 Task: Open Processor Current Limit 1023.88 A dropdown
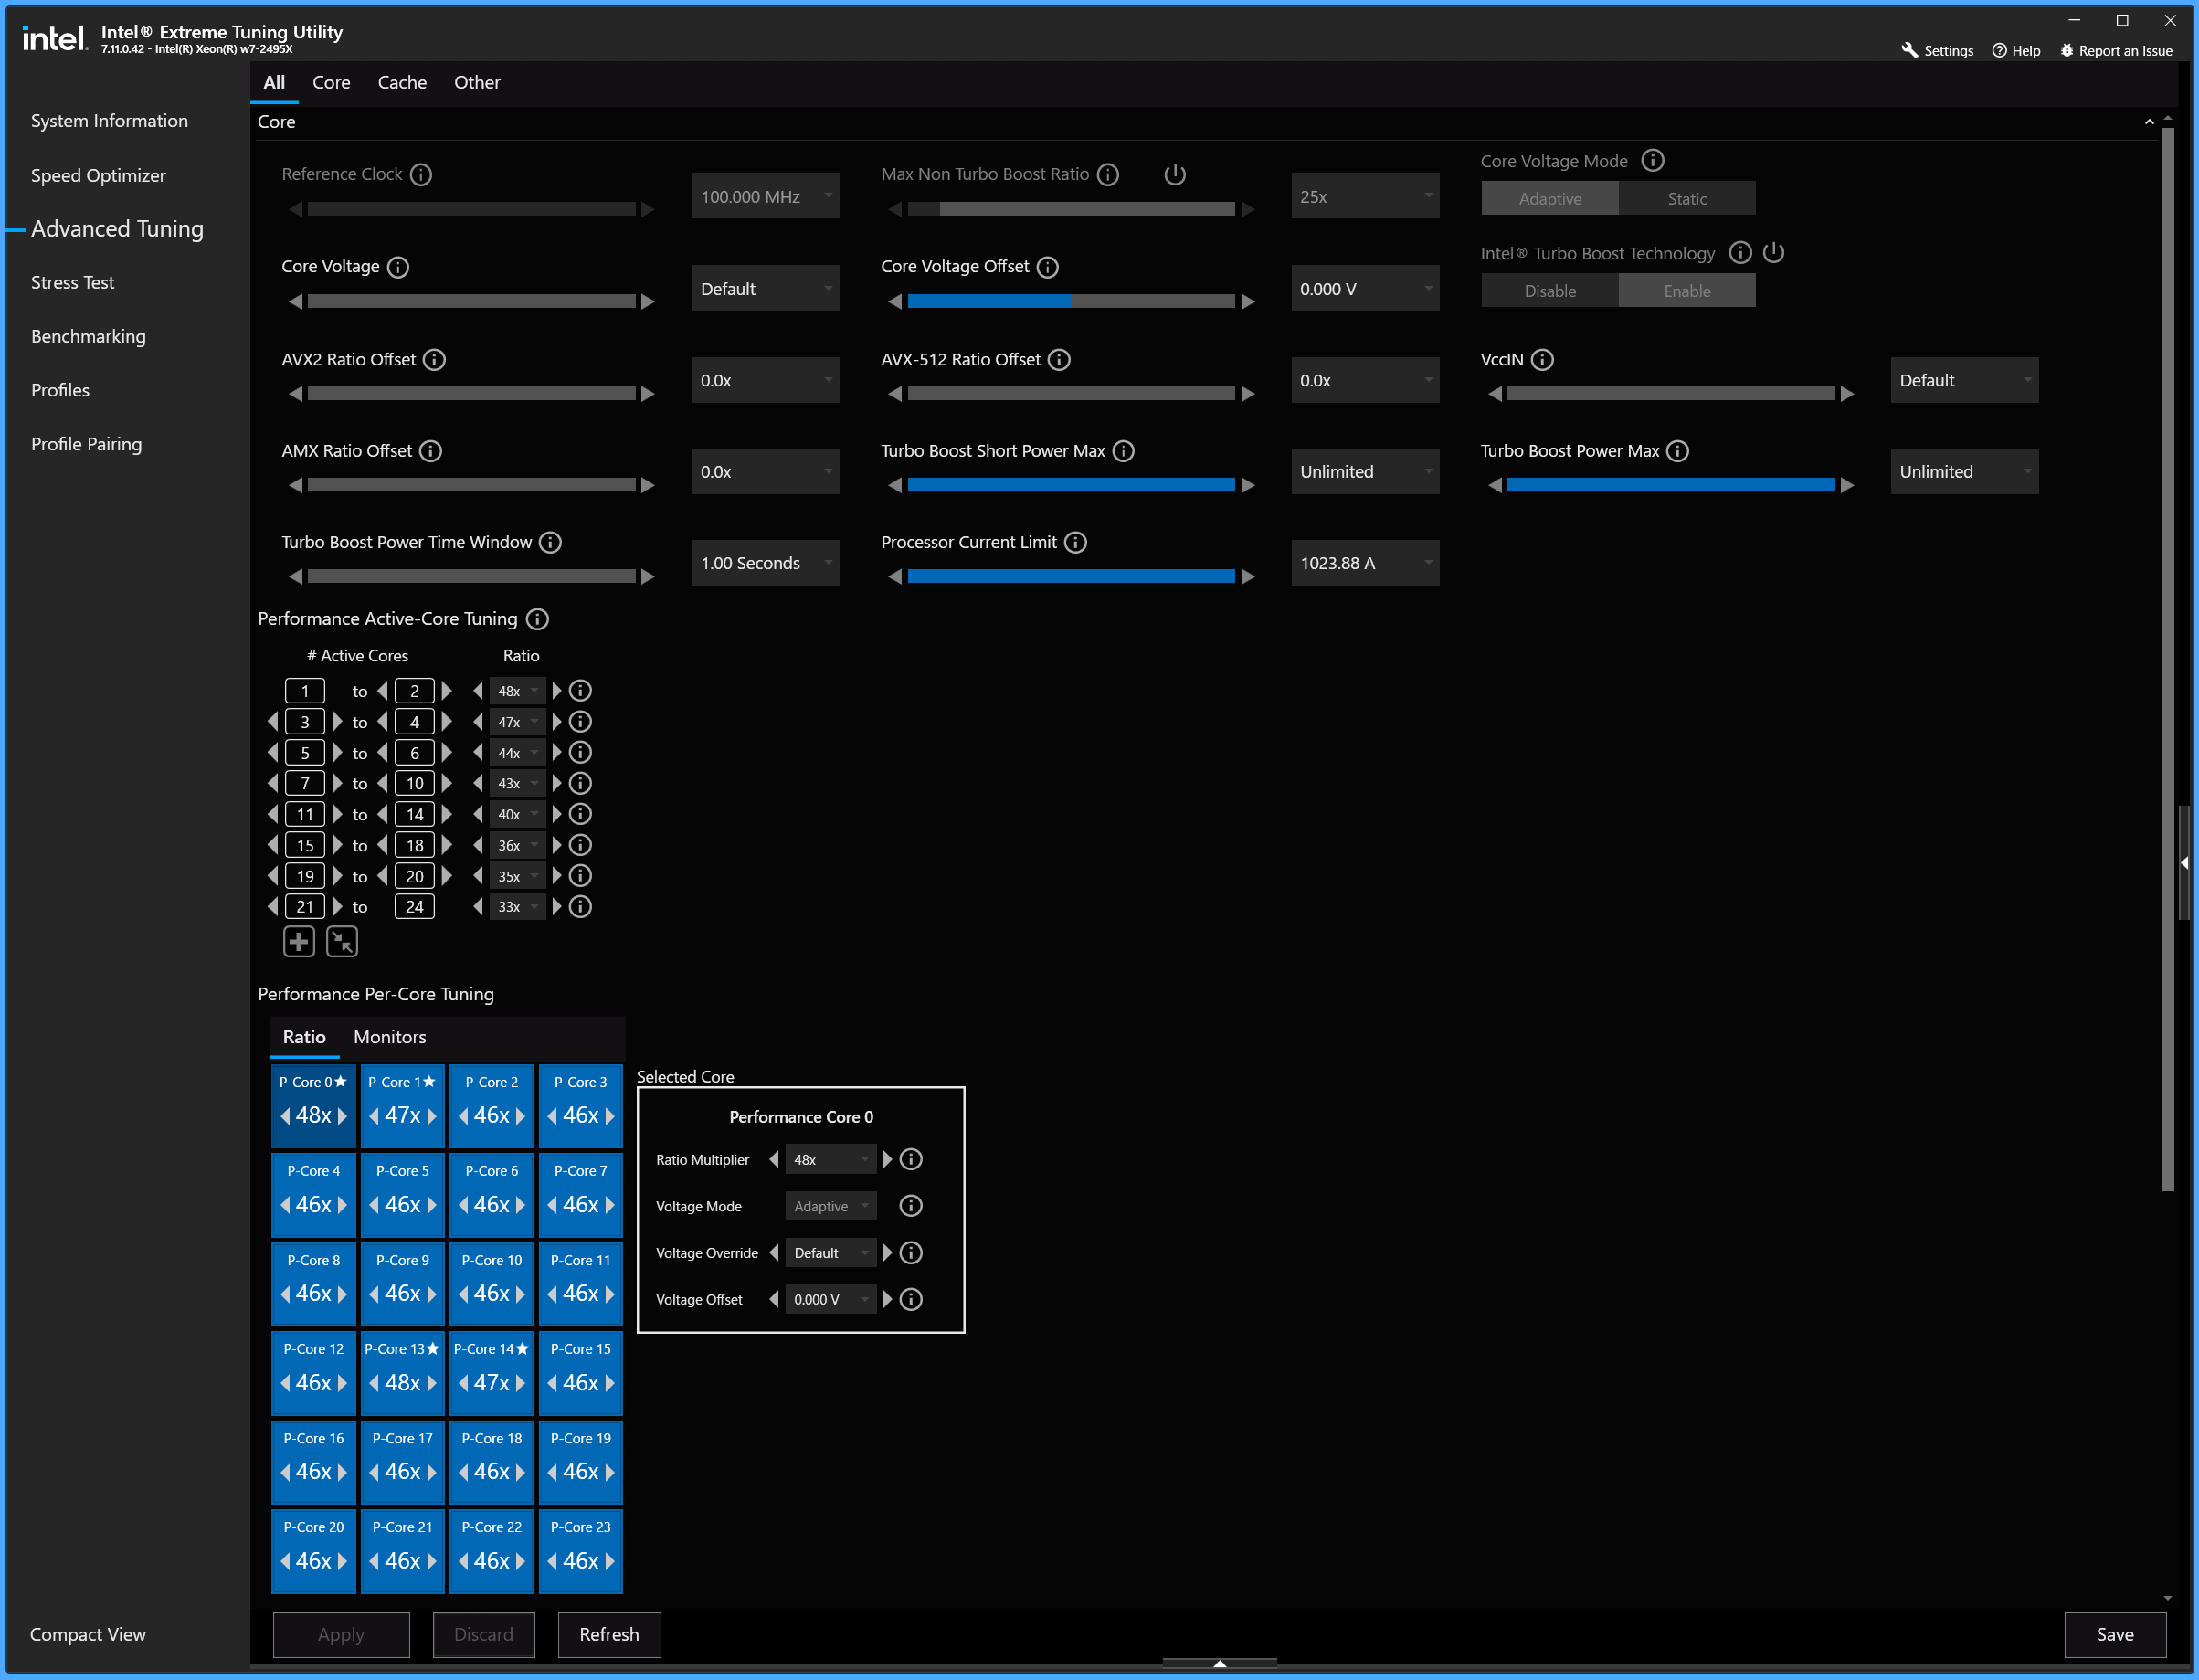1365,563
